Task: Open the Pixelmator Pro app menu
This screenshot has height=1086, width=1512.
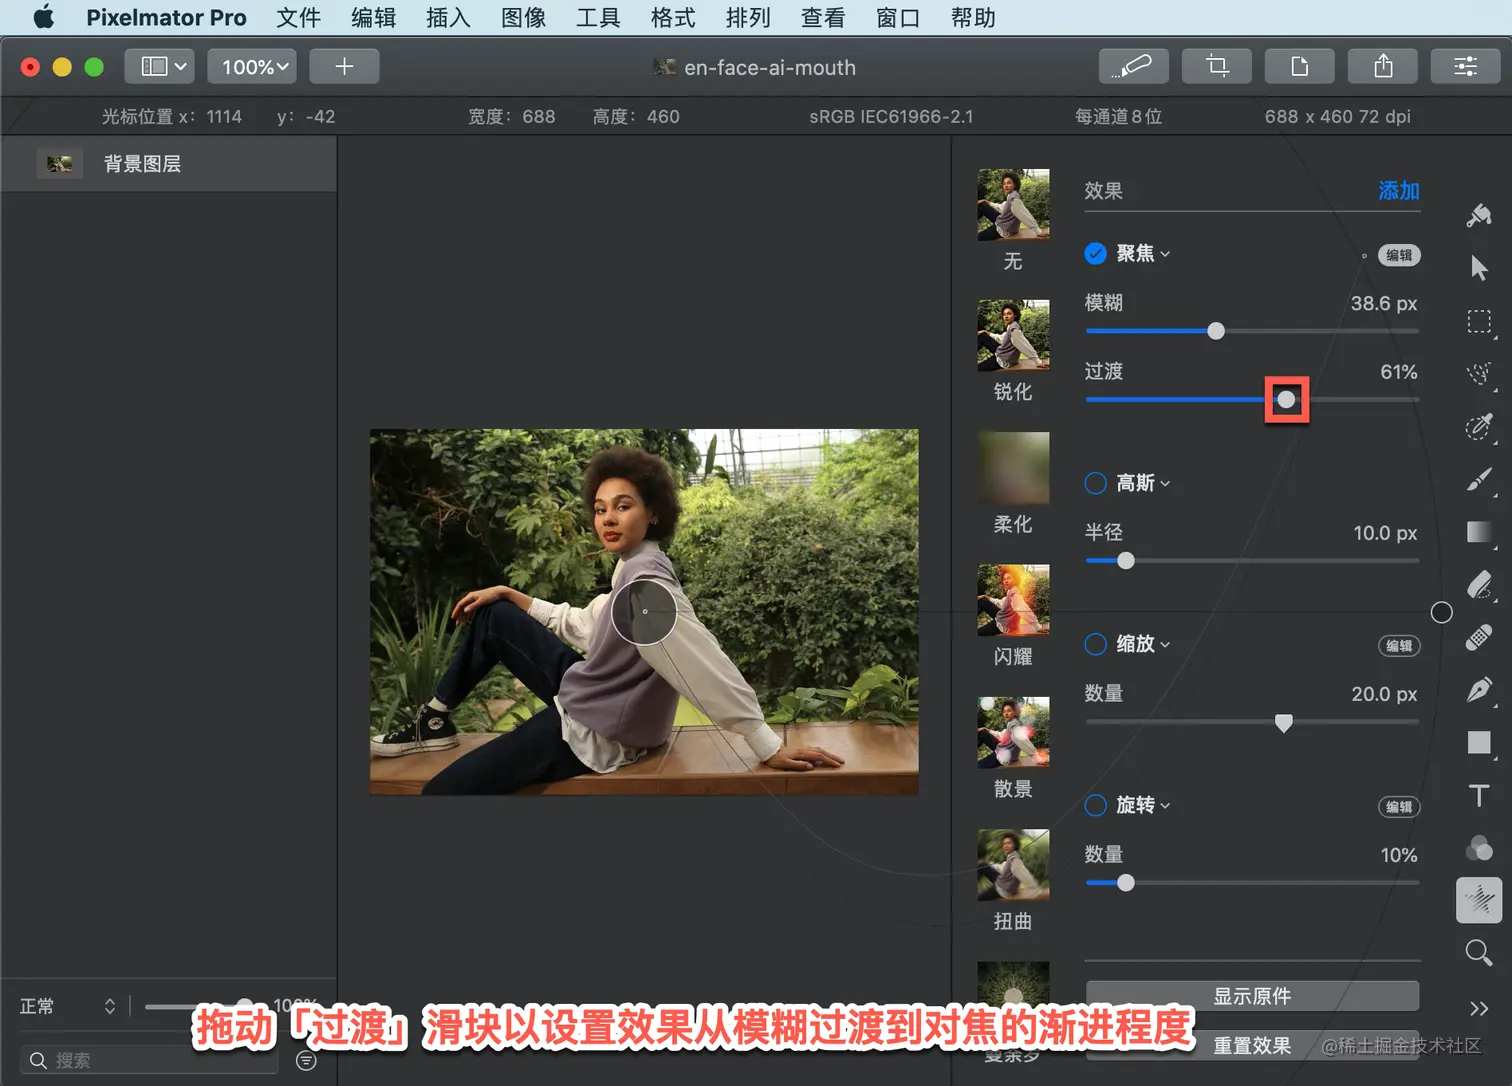Action: [166, 17]
